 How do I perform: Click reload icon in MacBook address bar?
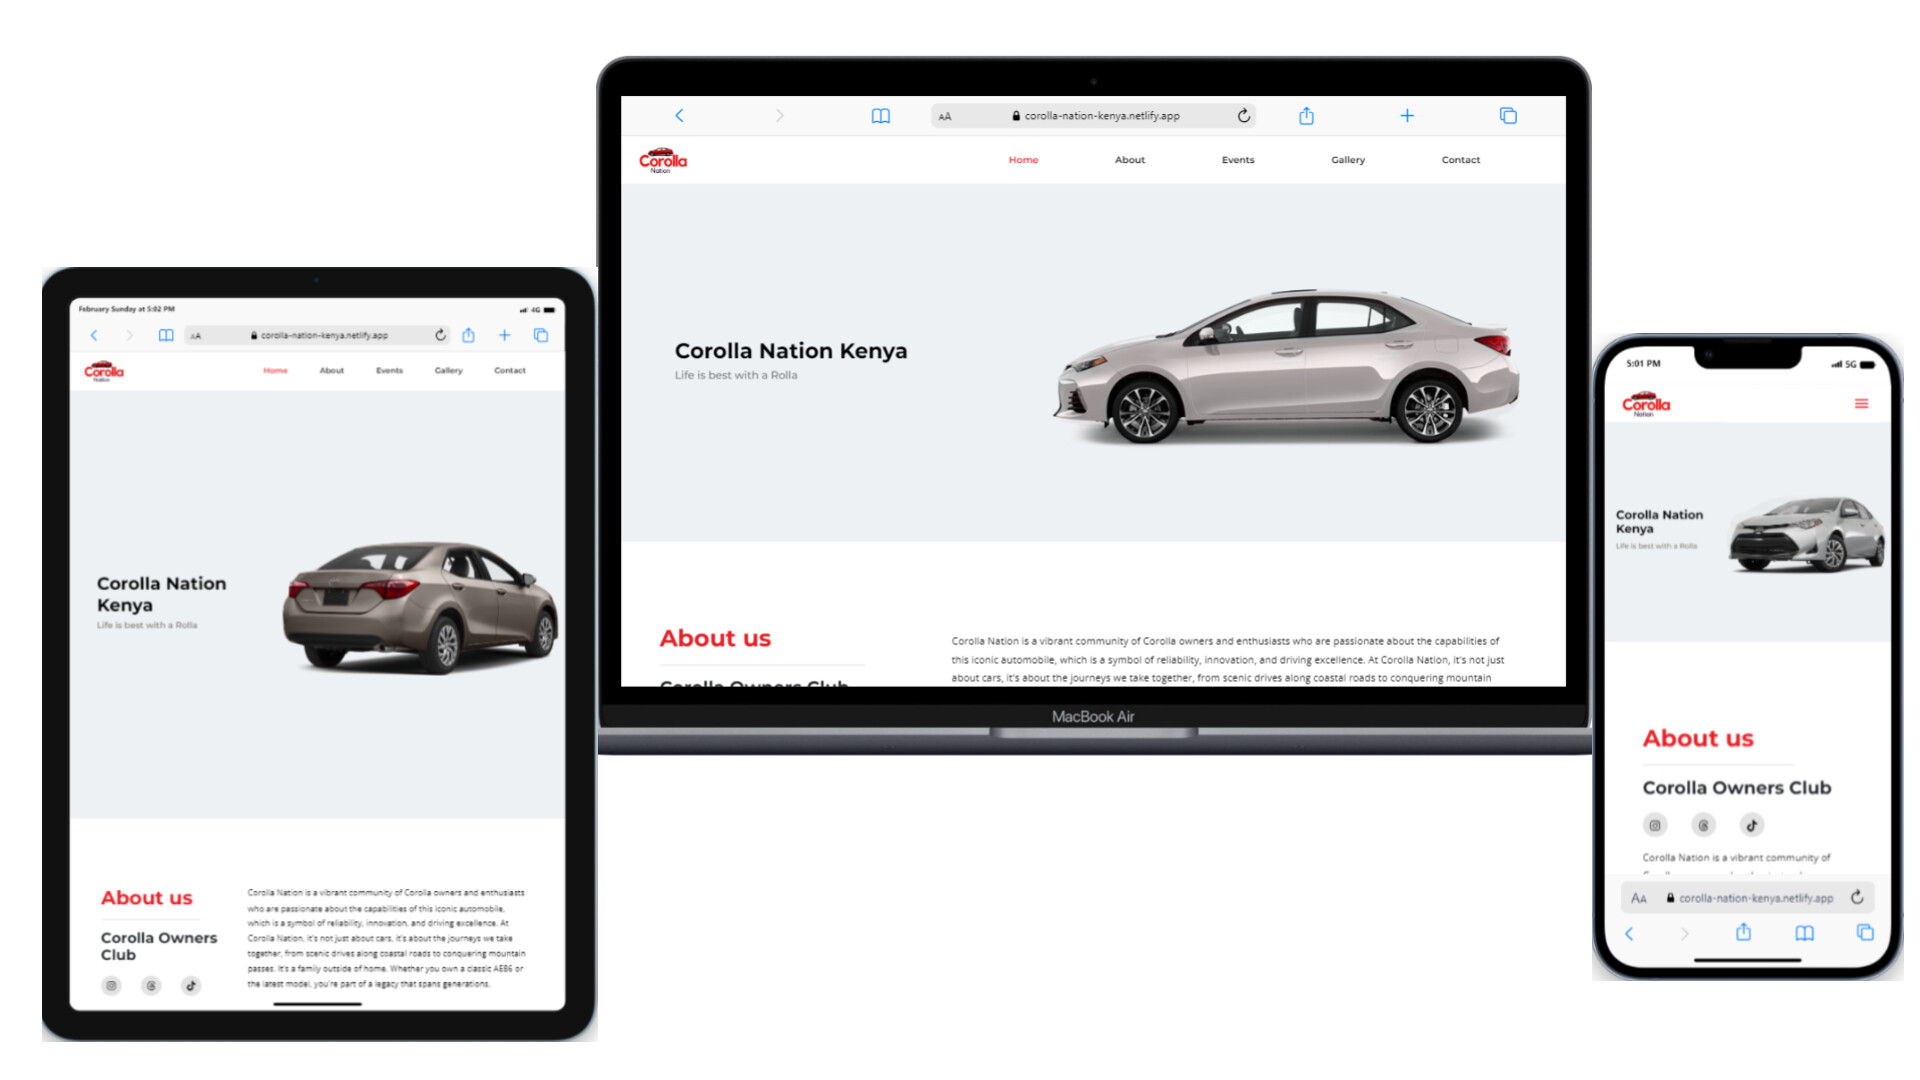click(1243, 116)
